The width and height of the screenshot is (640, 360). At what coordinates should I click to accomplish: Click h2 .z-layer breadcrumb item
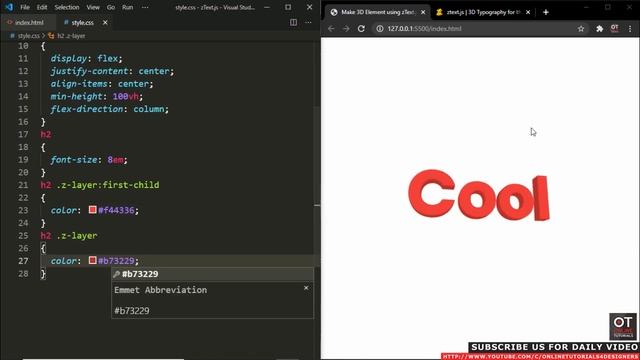pyautogui.click(x=71, y=36)
